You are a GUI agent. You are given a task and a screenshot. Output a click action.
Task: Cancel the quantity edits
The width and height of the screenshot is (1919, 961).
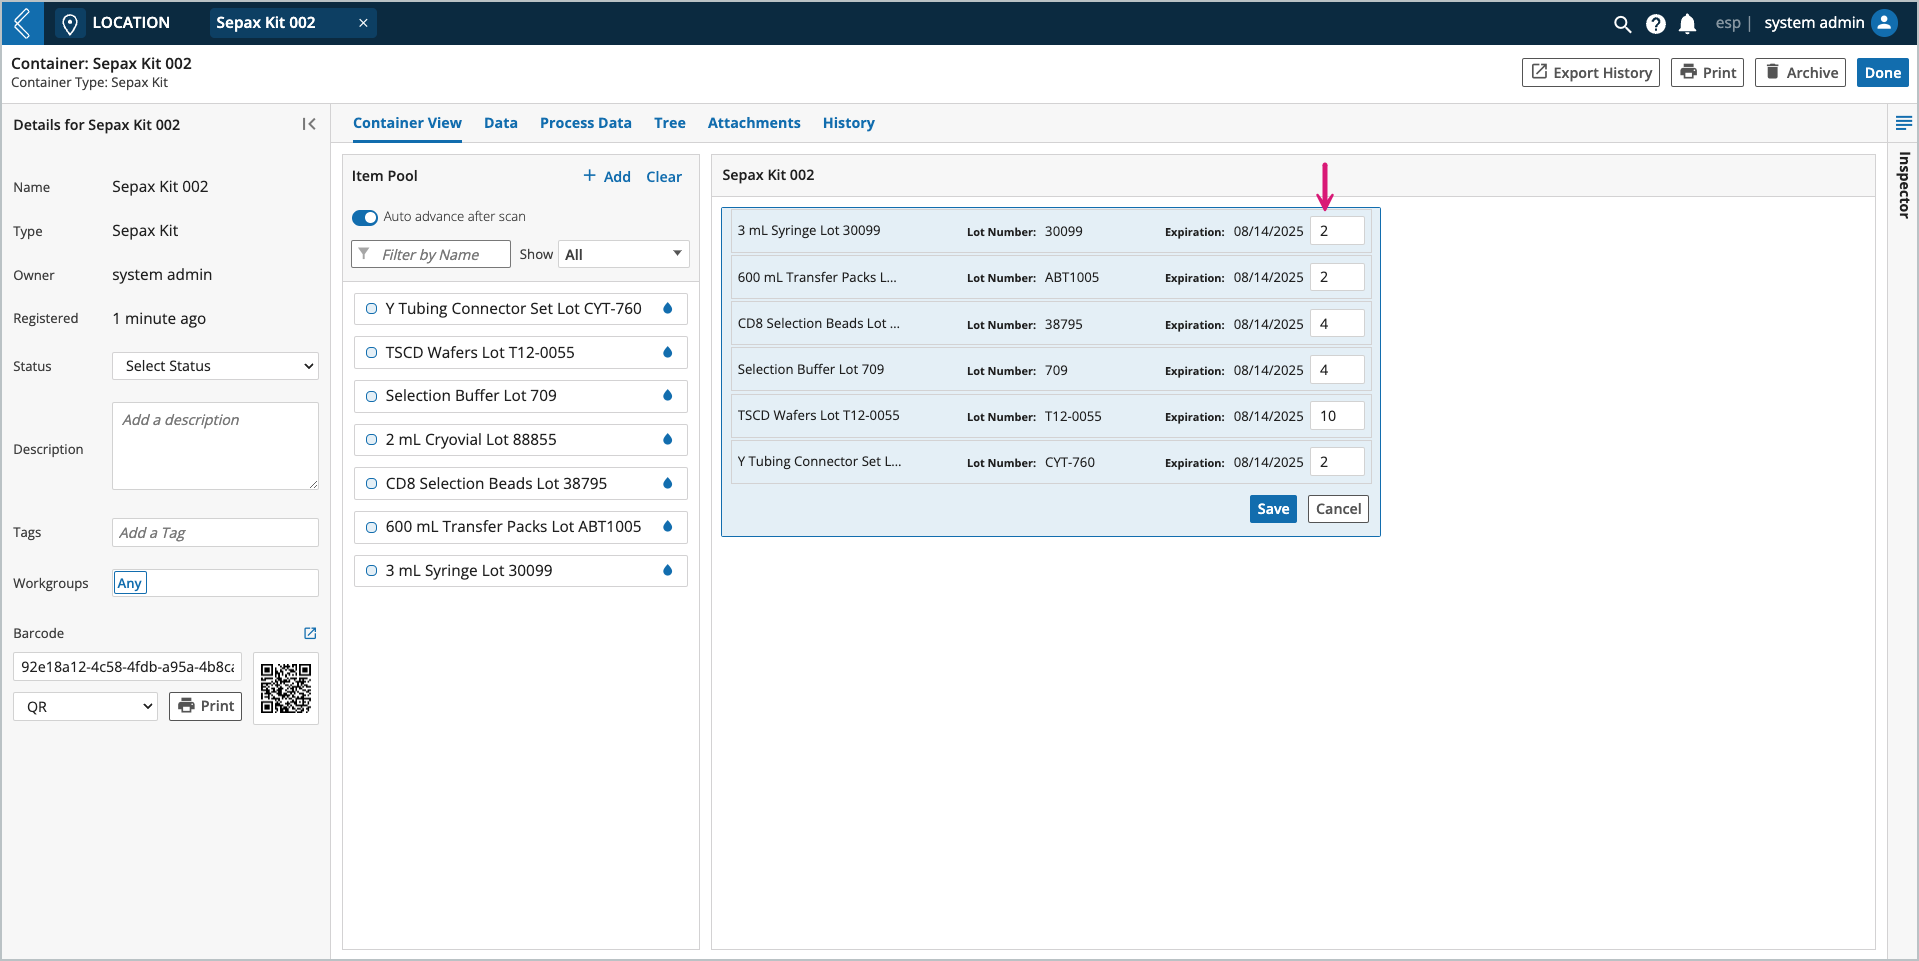coord(1338,509)
